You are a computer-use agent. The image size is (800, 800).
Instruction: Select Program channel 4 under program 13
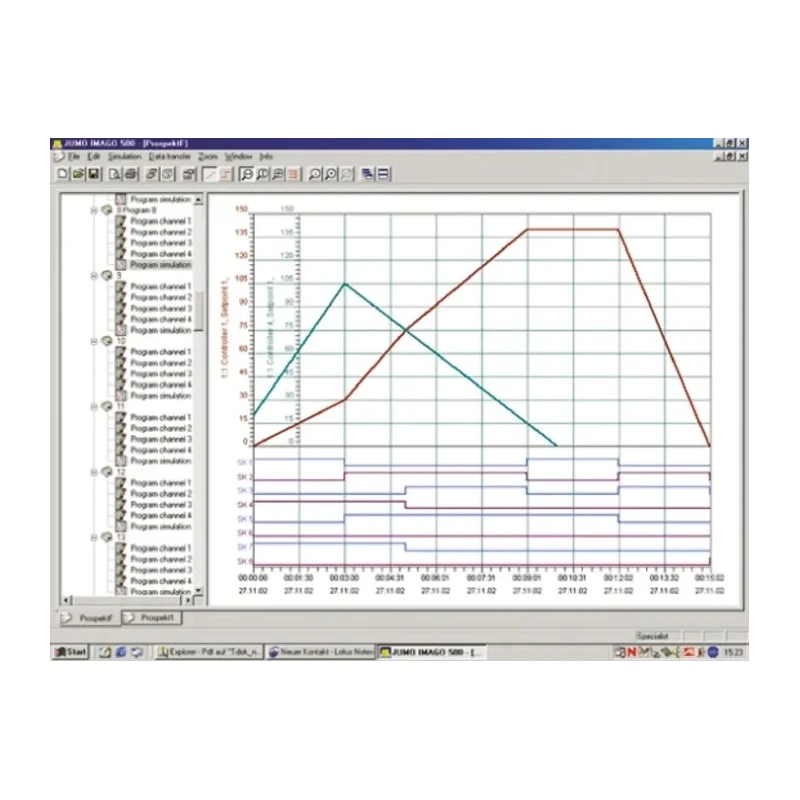coord(161,581)
